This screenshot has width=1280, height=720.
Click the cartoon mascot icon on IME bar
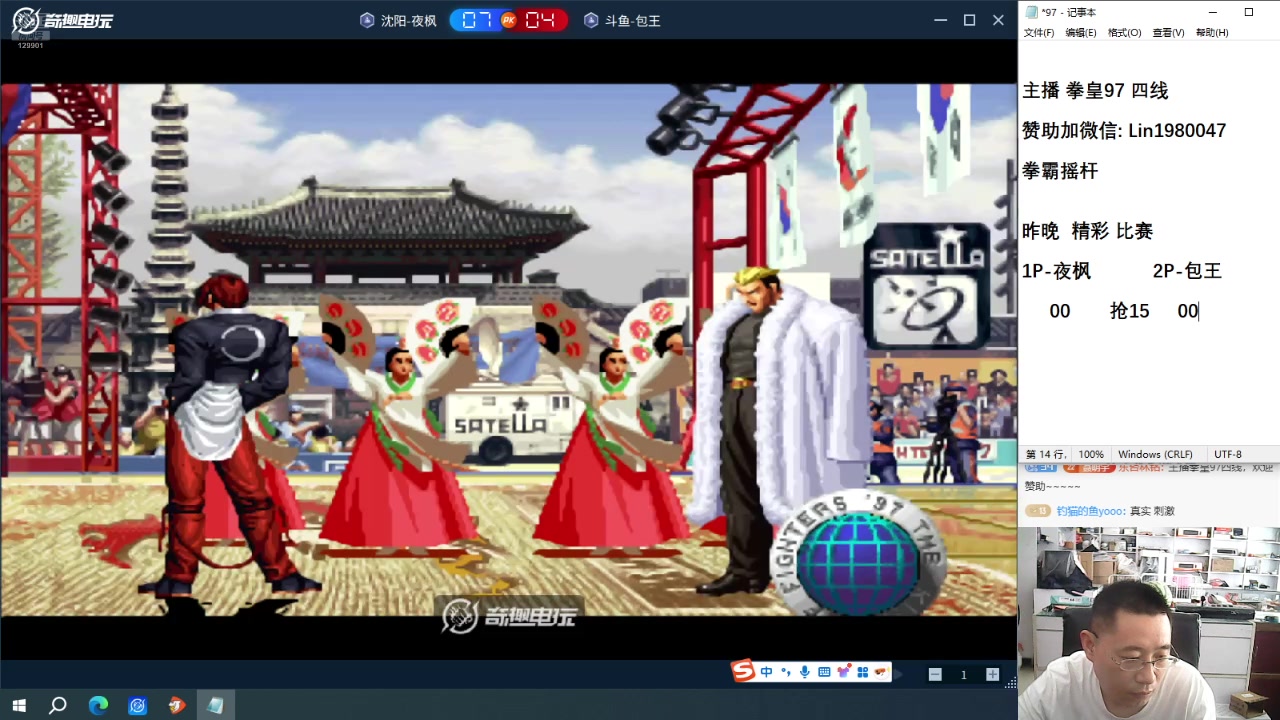pos(881,672)
